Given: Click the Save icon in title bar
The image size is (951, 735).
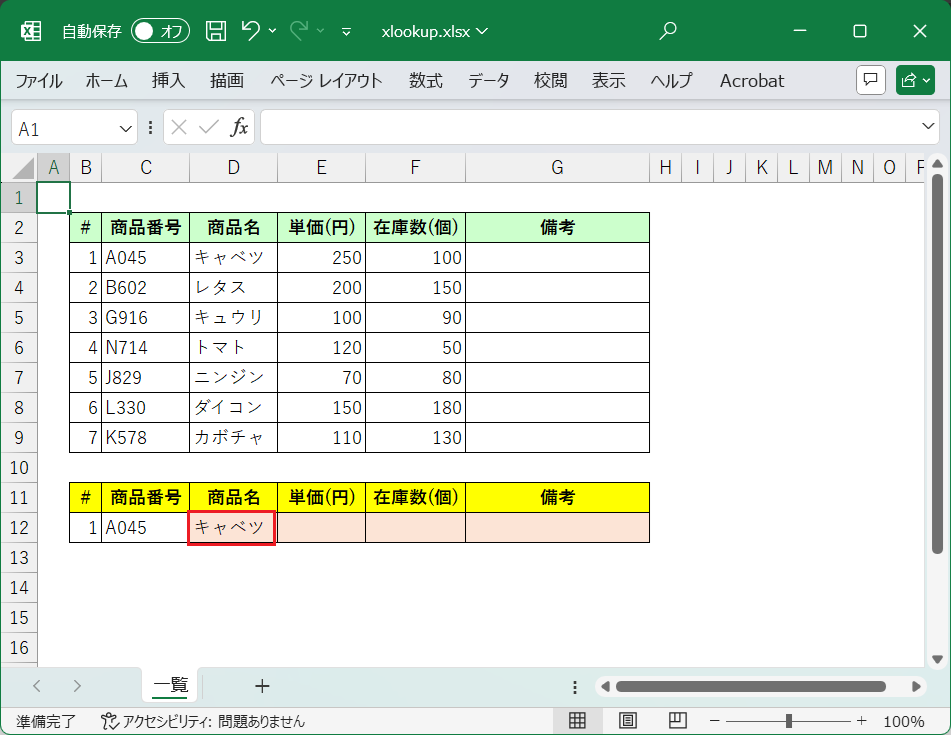Looking at the screenshot, I should pyautogui.click(x=215, y=31).
